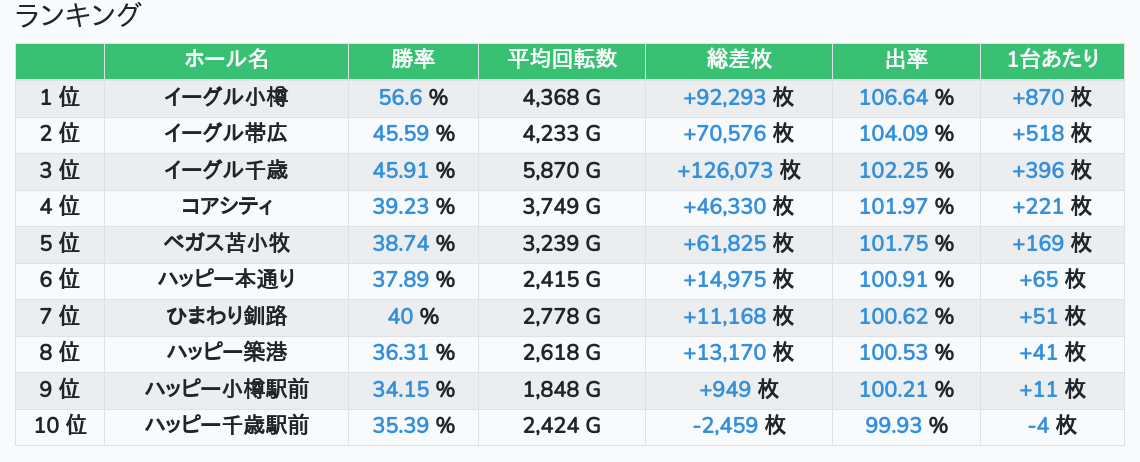The width and height of the screenshot is (1140, 462).
Task: Click the -2,459 negative difference value
Action: pyautogui.click(x=725, y=426)
